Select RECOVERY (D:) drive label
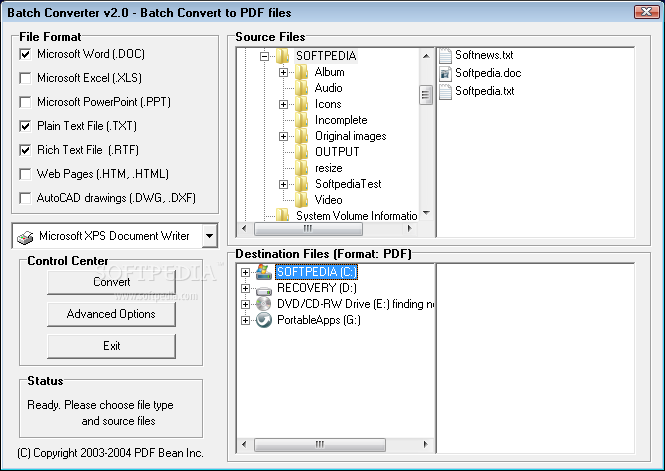 pyautogui.click(x=317, y=288)
